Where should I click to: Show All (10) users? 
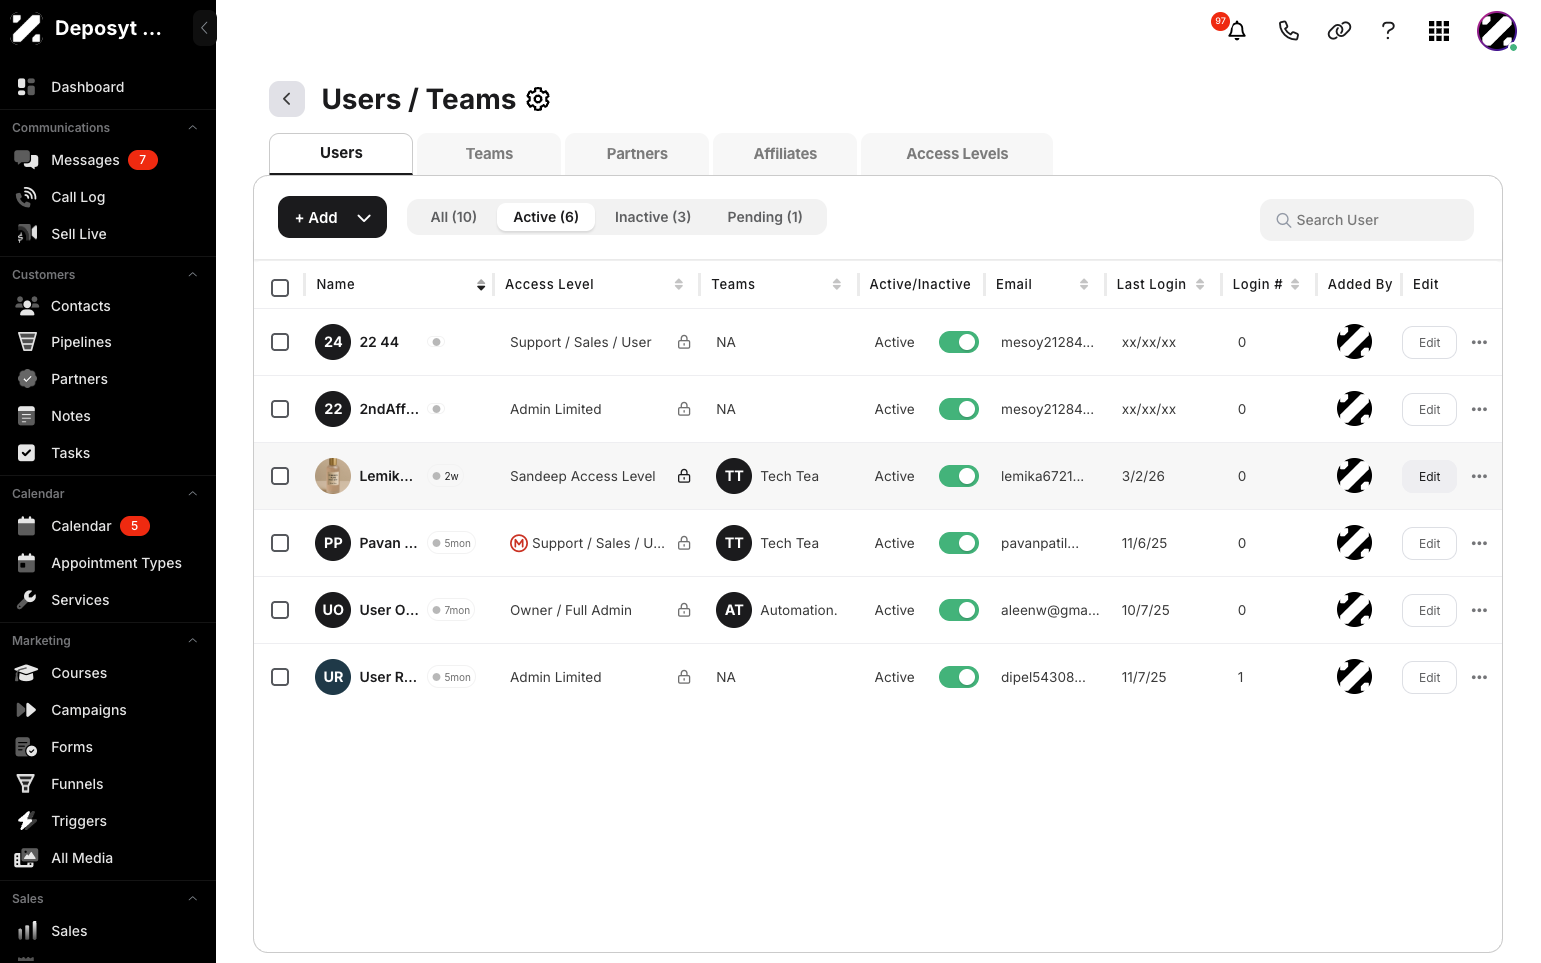pyautogui.click(x=454, y=217)
